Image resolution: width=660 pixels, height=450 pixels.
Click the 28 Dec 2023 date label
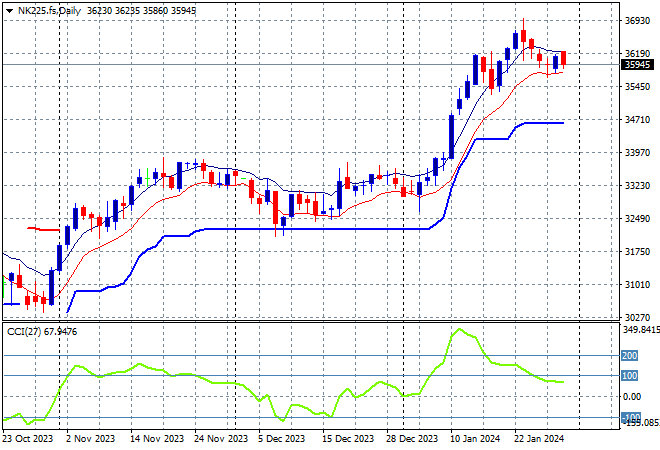click(412, 439)
